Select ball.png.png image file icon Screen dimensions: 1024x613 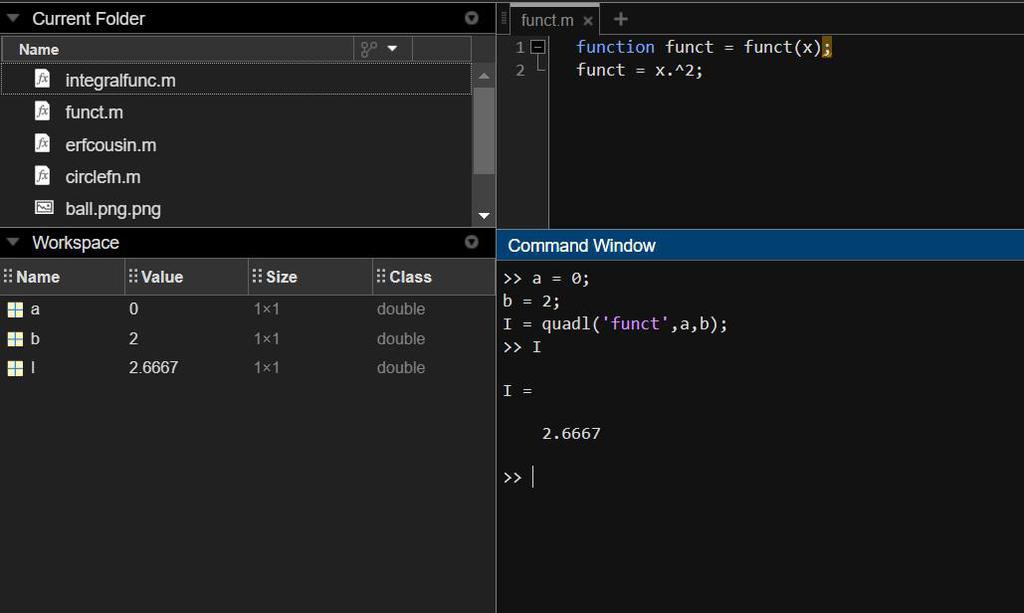[44, 208]
